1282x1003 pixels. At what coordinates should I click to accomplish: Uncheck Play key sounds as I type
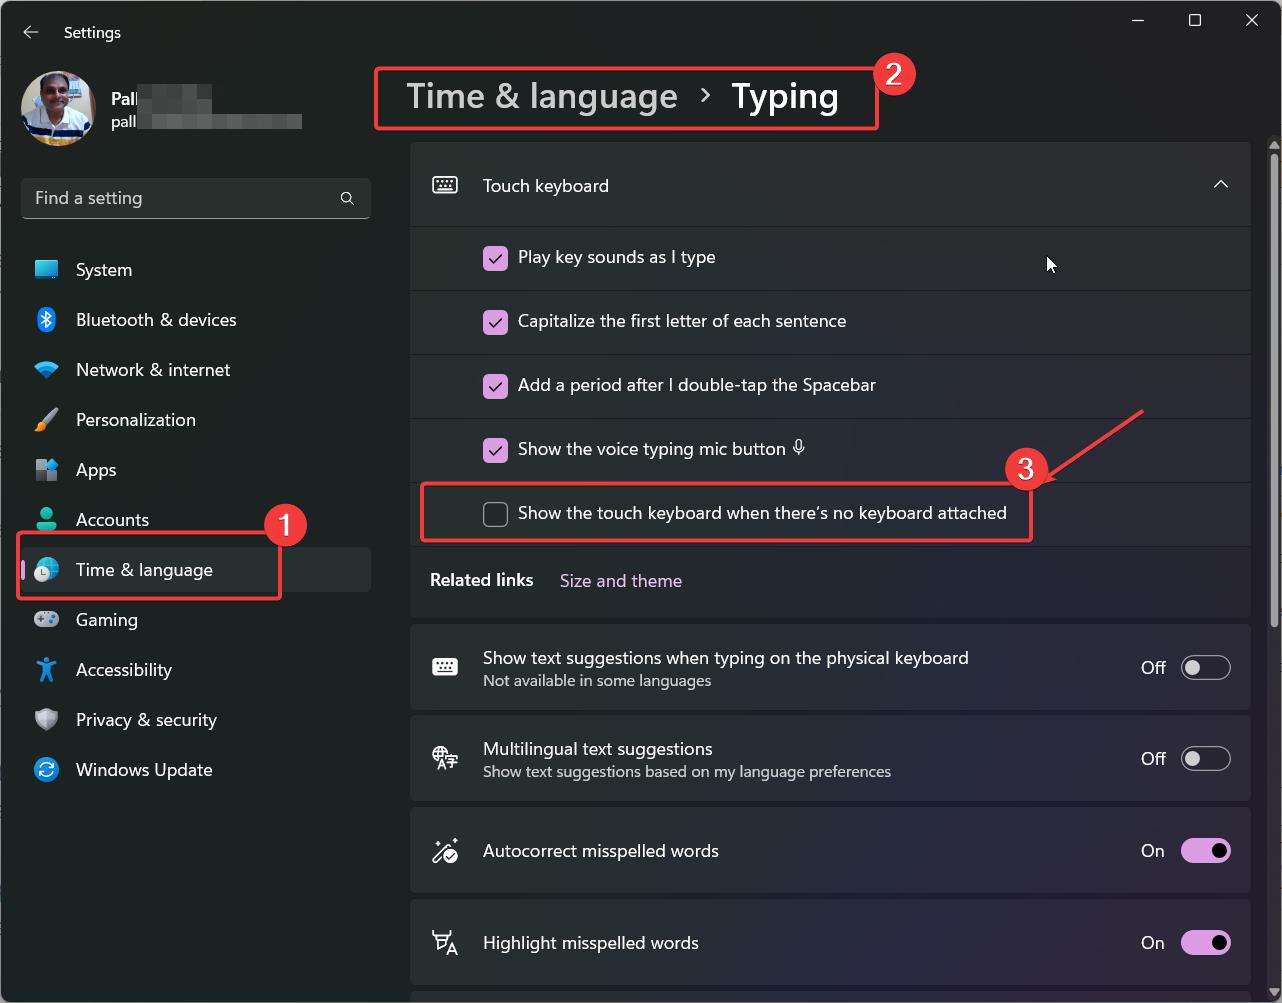point(495,258)
